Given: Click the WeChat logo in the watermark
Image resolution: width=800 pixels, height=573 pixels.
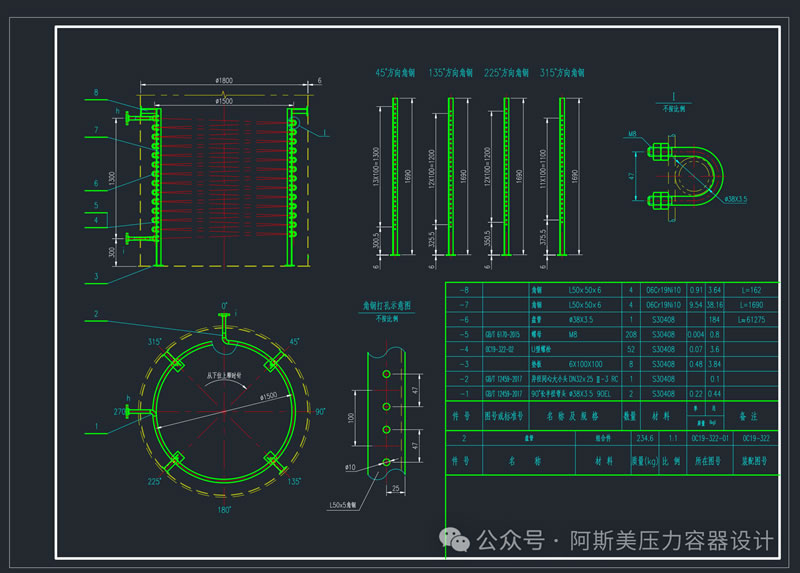Looking at the screenshot, I should (x=458, y=541).
